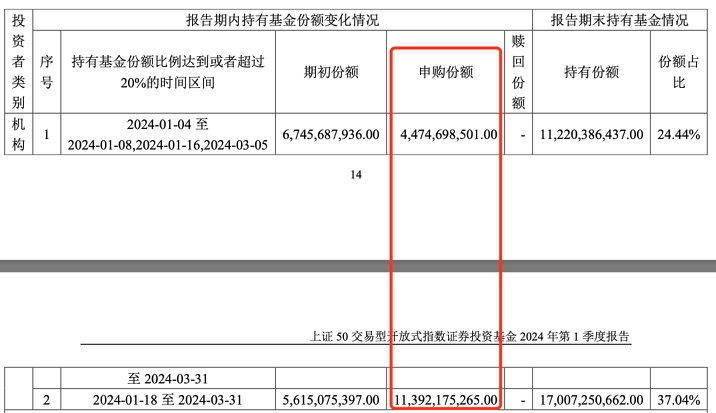Select value 17,007,250,662.00
716x413 pixels.
(x=591, y=400)
